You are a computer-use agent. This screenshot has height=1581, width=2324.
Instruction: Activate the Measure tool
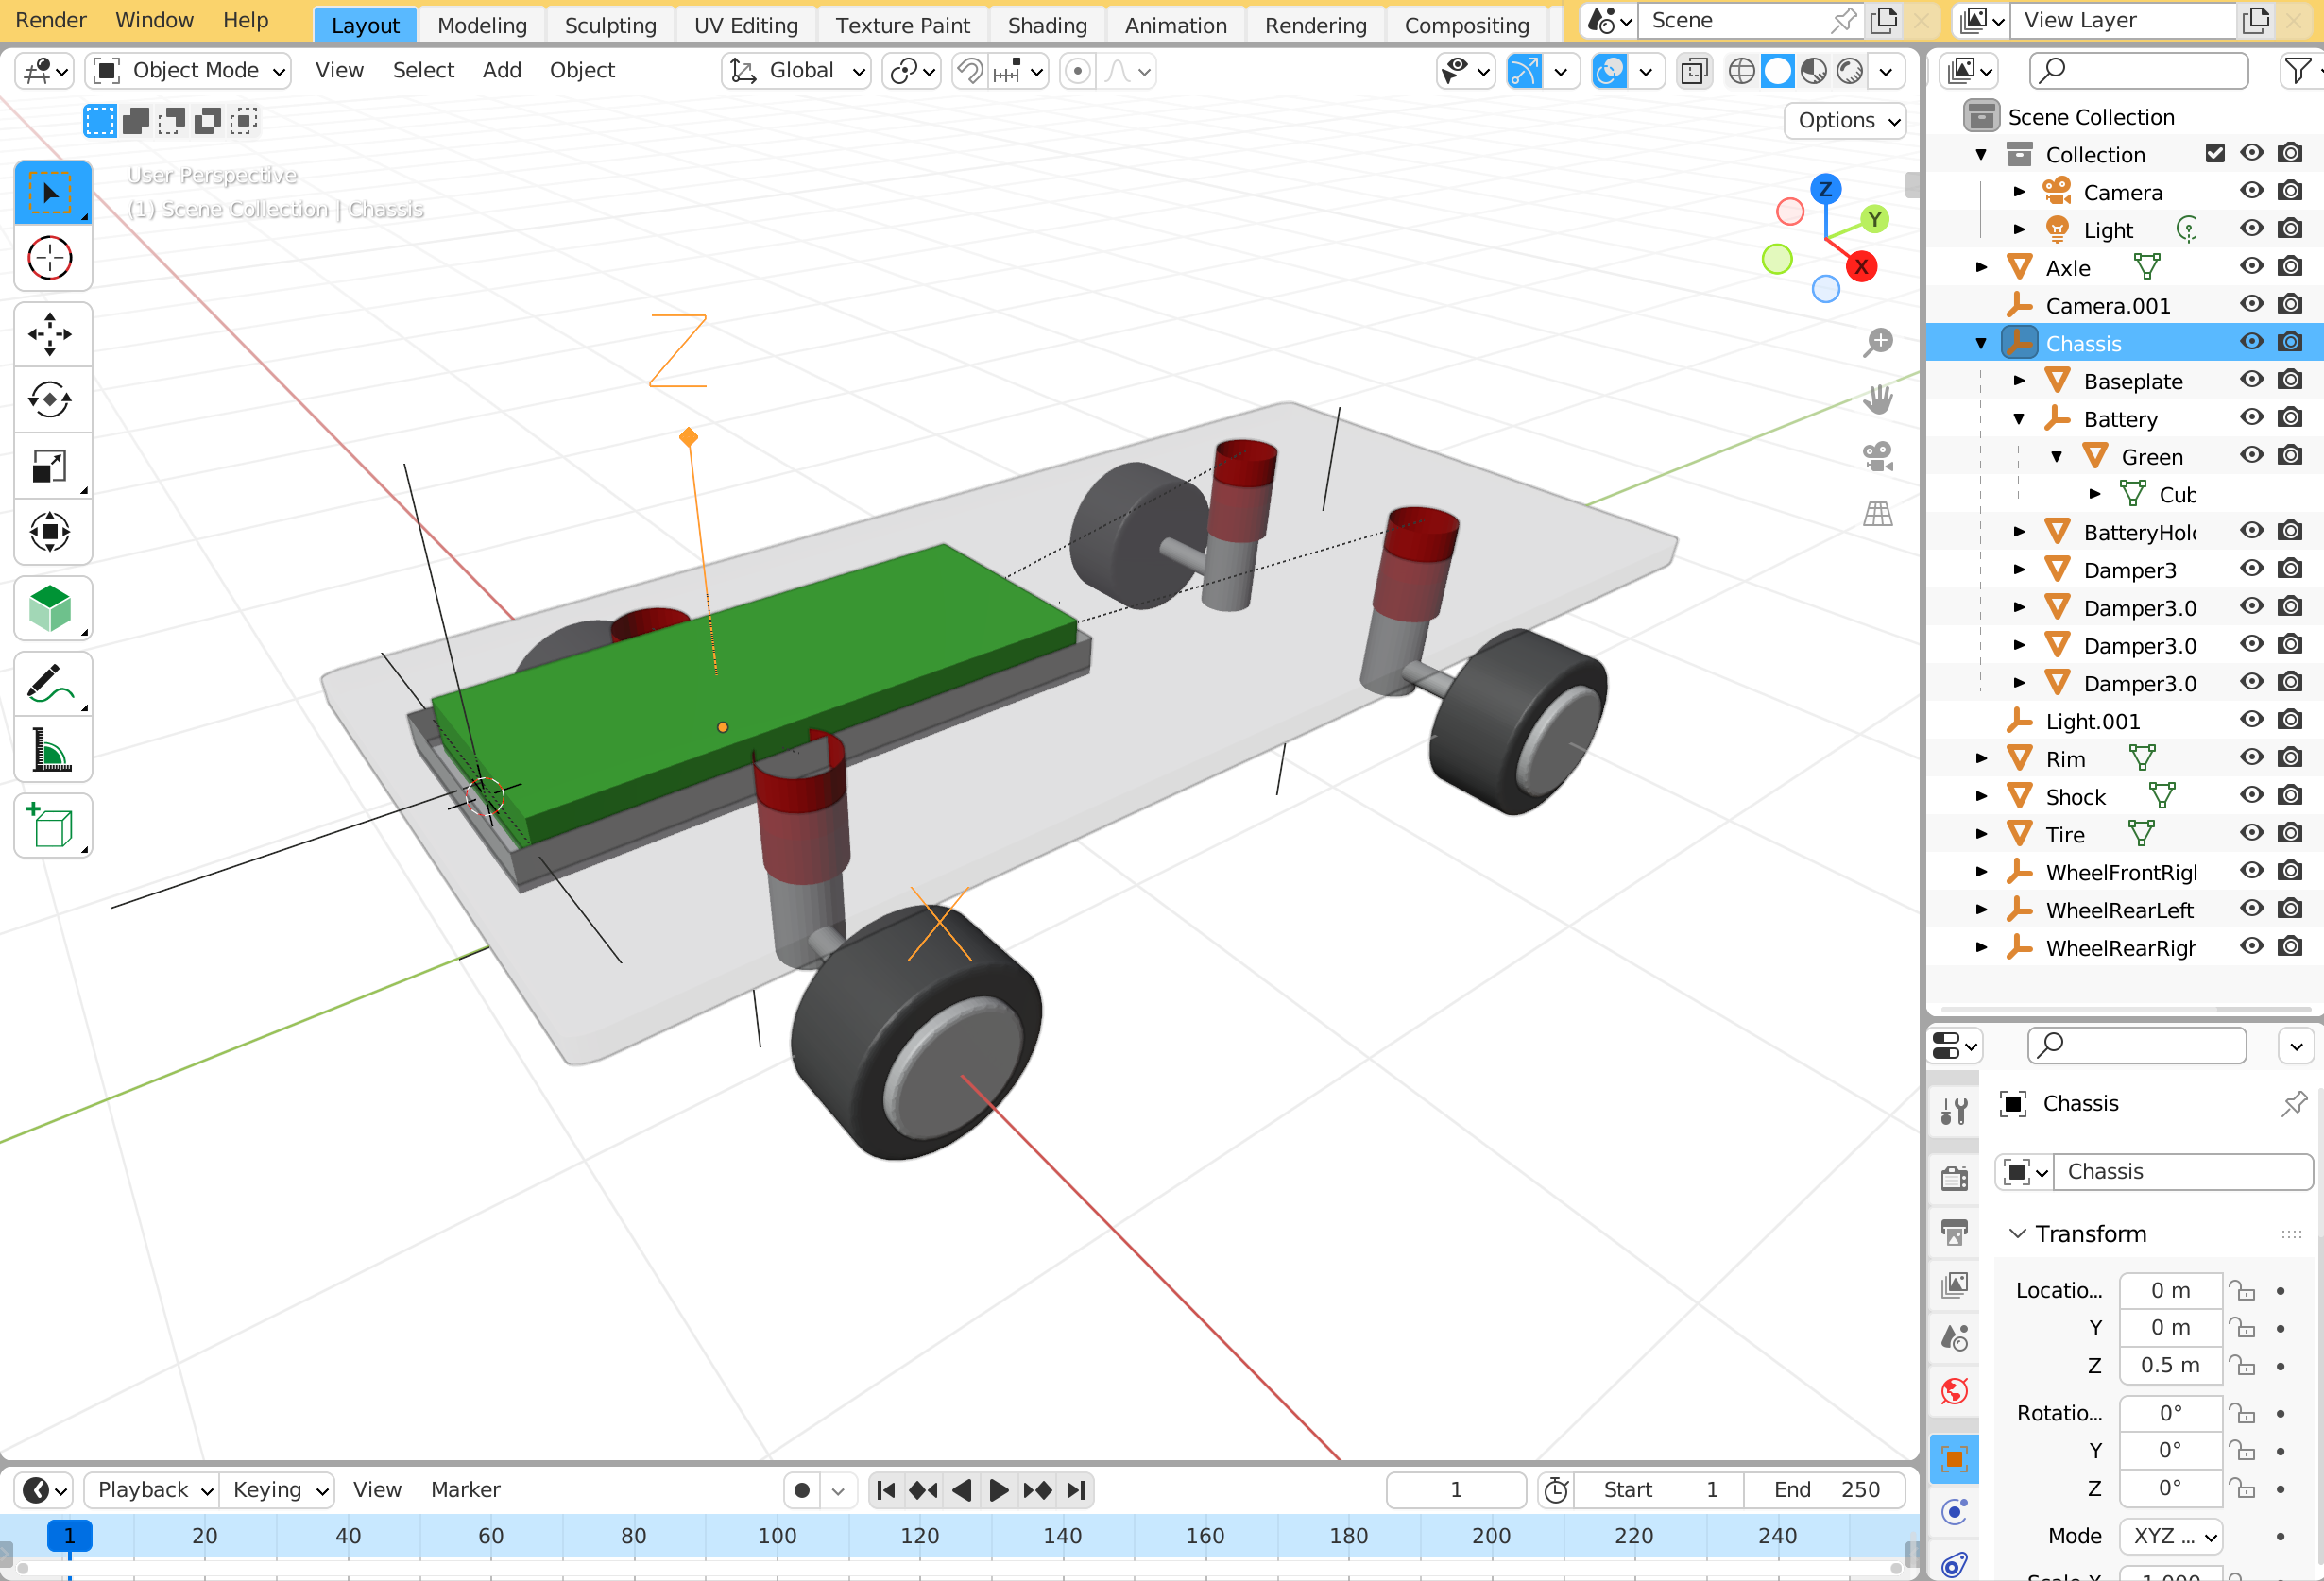coord(50,750)
